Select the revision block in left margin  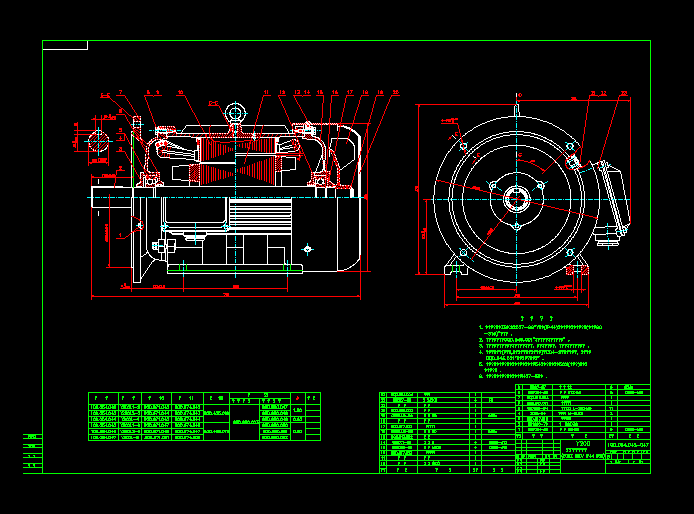click(x=33, y=452)
